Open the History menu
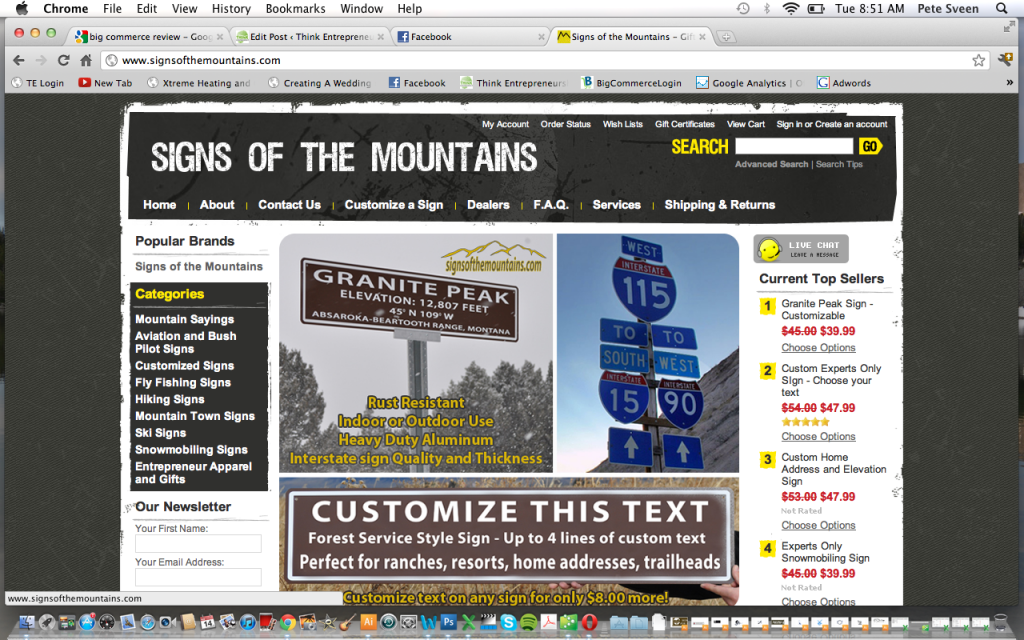The height and width of the screenshot is (640, 1024). coord(231,8)
